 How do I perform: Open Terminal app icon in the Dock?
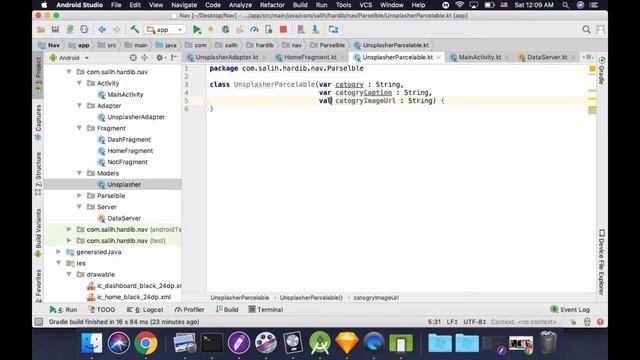[212, 342]
